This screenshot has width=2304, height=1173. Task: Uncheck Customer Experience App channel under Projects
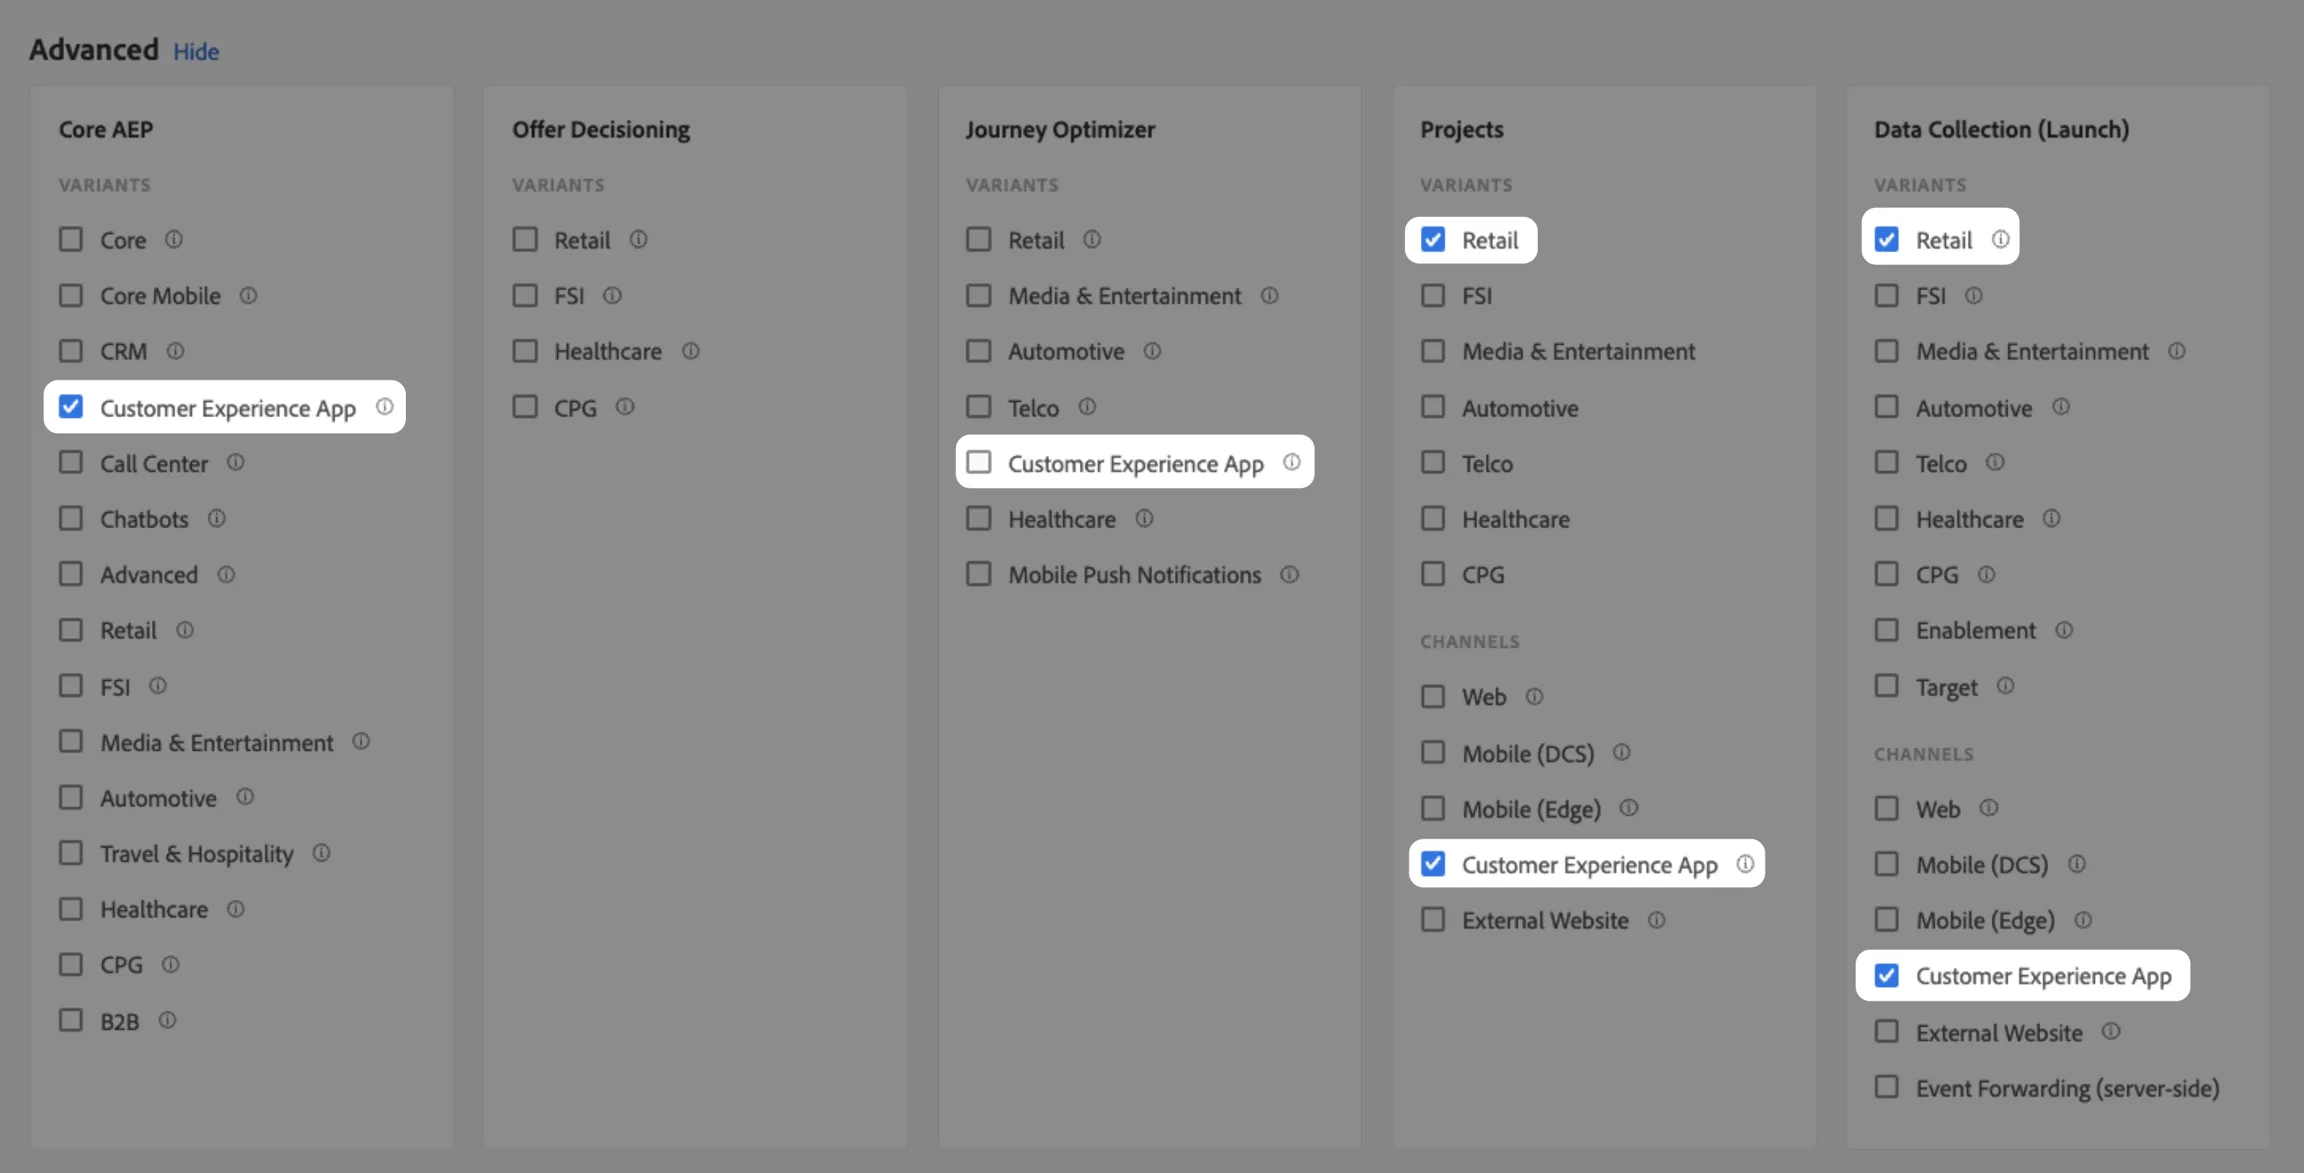[1433, 863]
